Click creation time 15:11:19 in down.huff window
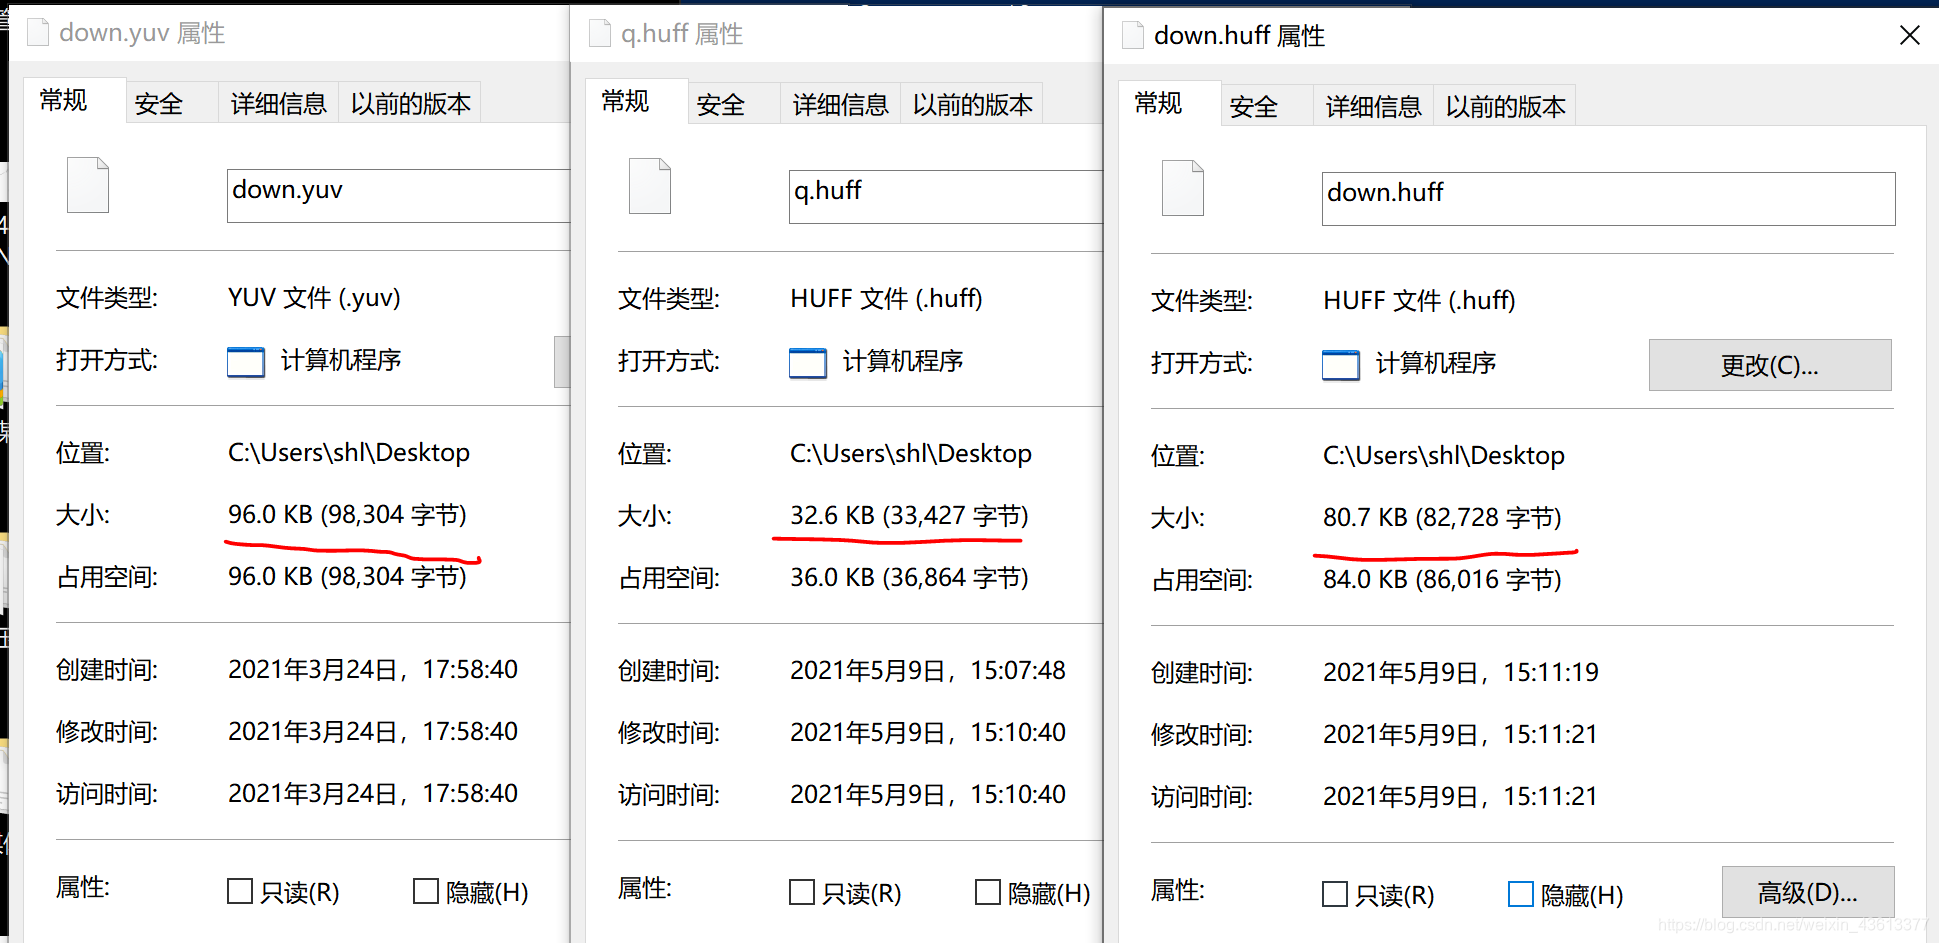The height and width of the screenshot is (943, 1939). (x=1461, y=672)
